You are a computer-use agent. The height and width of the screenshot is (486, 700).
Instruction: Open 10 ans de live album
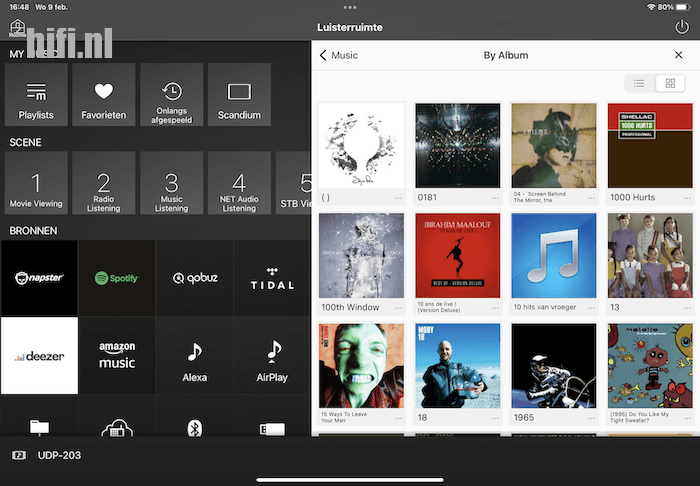(458, 255)
